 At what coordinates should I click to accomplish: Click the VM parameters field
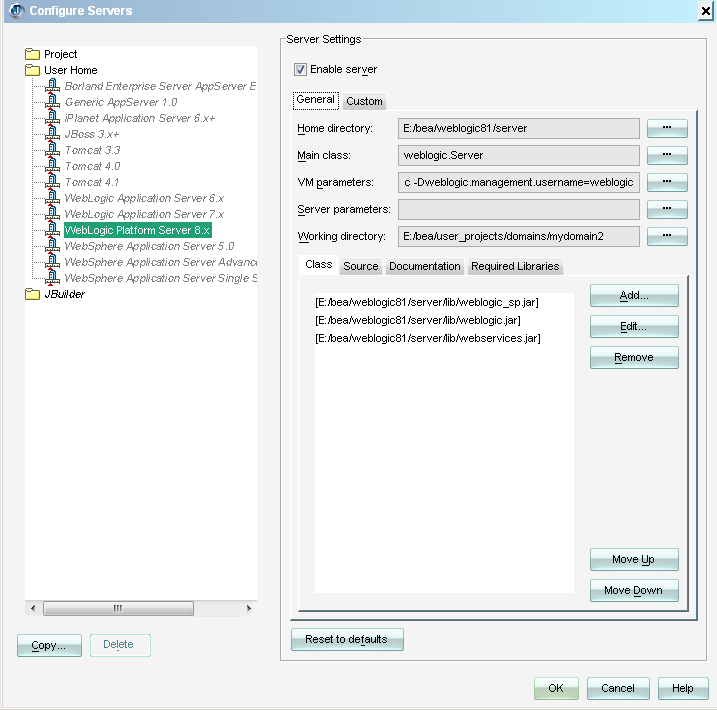tap(519, 182)
